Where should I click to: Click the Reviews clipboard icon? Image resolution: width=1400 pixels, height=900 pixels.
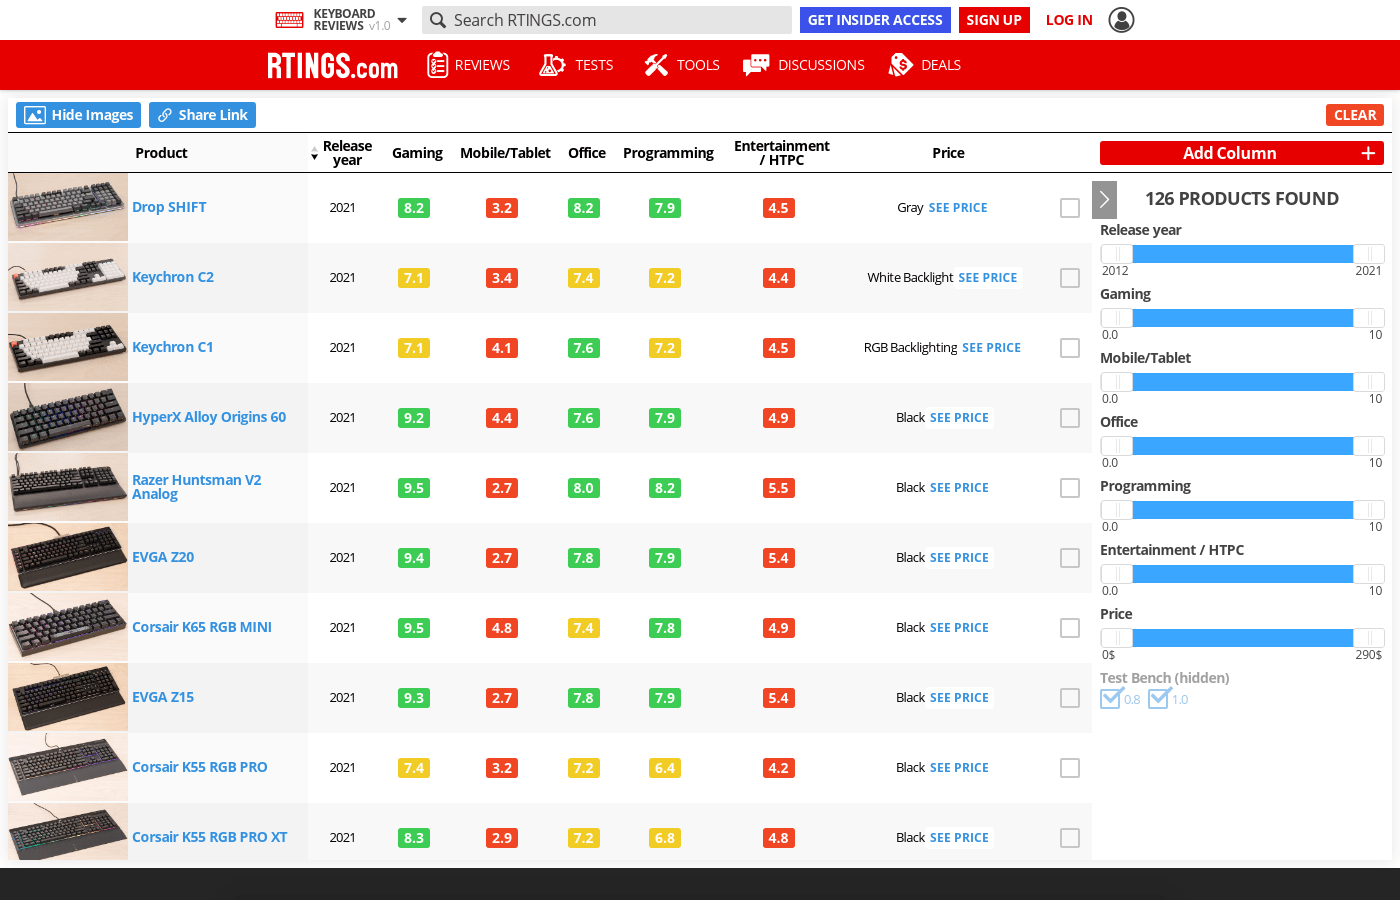pyautogui.click(x=437, y=65)
